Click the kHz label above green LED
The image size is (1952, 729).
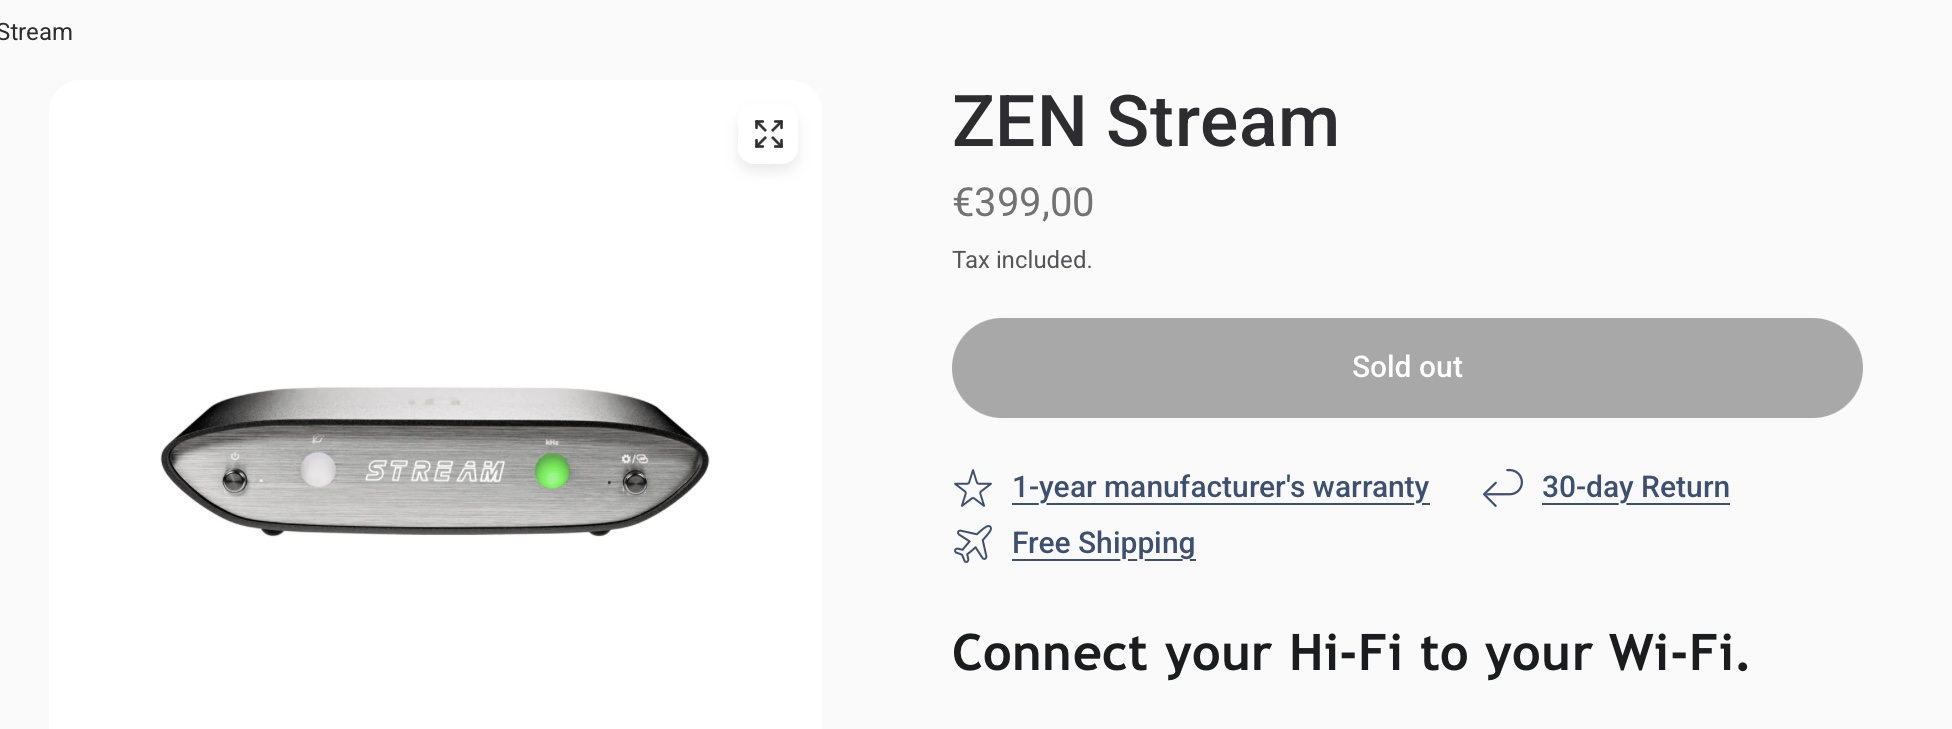pyautogui.click(x=551, y=442)
